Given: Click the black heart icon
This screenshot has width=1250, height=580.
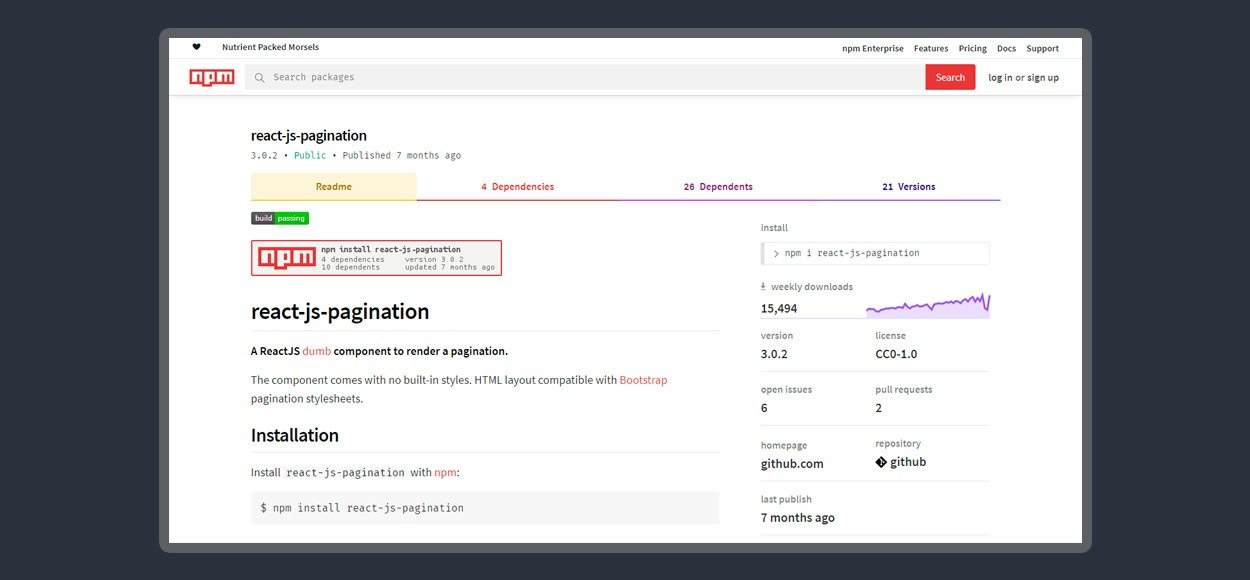Looking at the screenshot, I should (196, 47).
